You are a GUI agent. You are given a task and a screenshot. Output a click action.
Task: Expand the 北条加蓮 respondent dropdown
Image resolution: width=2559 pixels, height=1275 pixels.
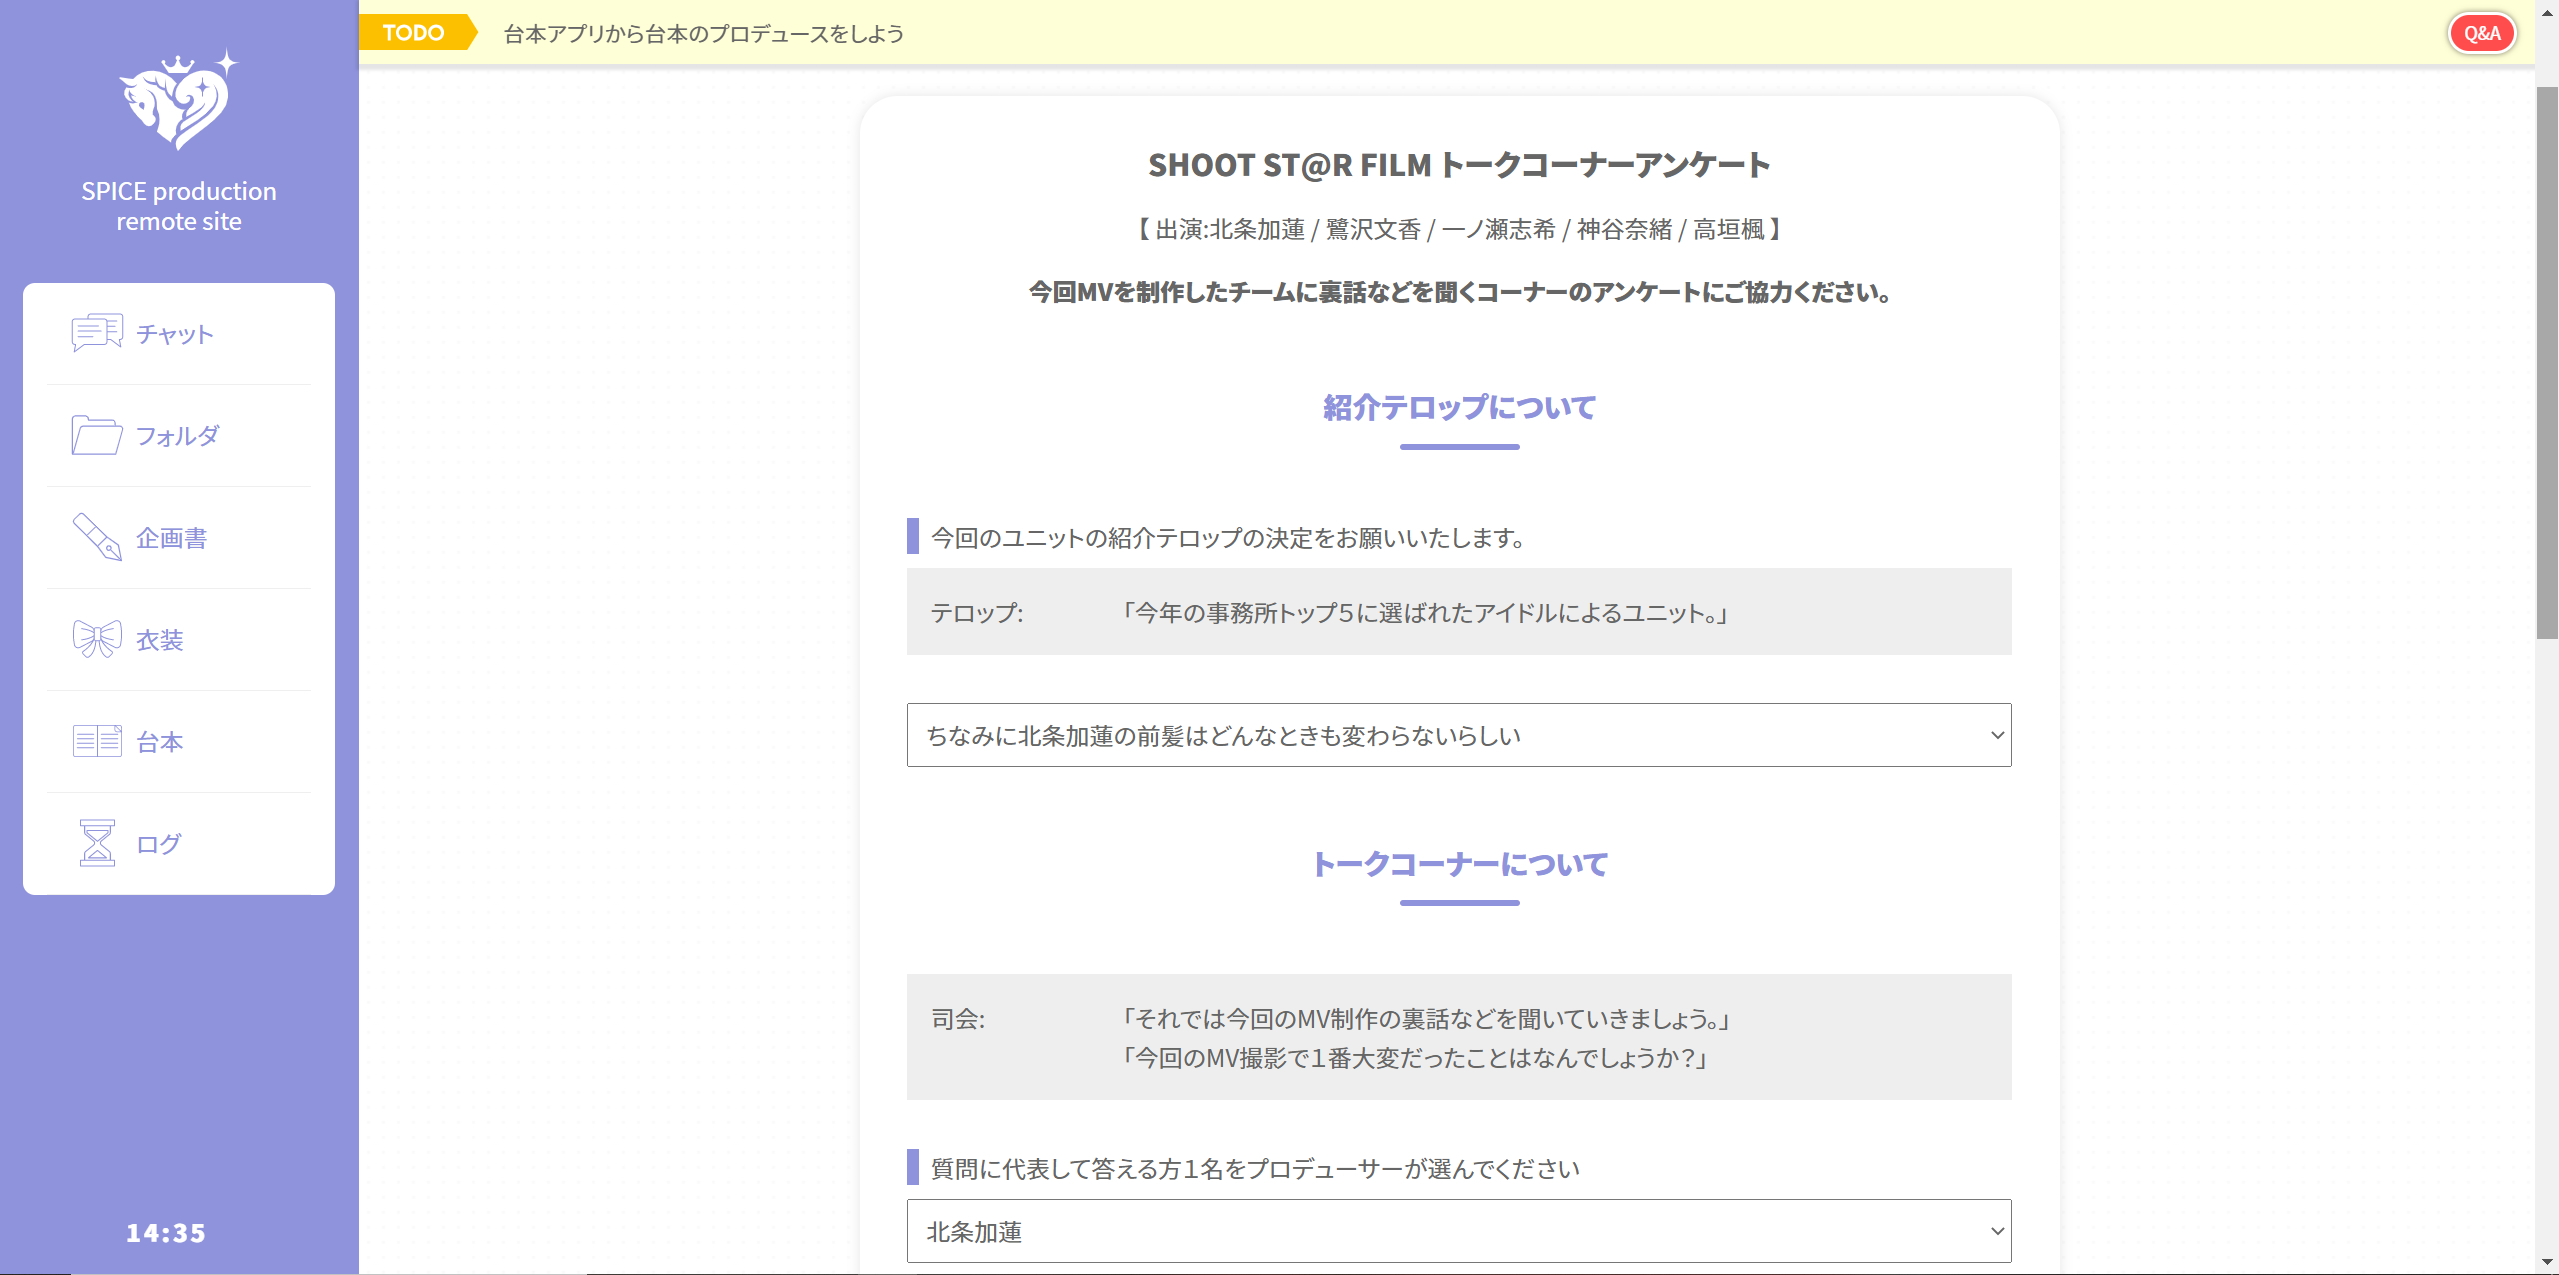[1457, 1231]
